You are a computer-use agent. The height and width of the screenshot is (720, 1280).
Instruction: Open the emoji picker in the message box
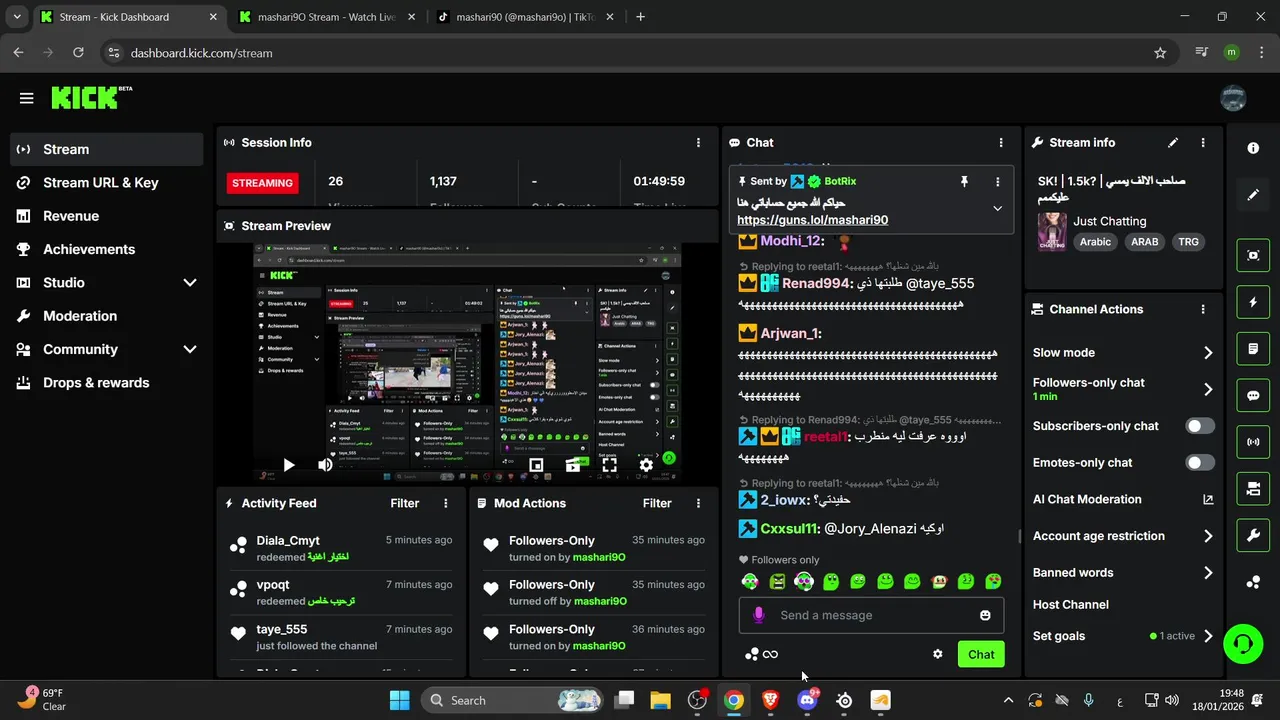[x=985, y=615]
